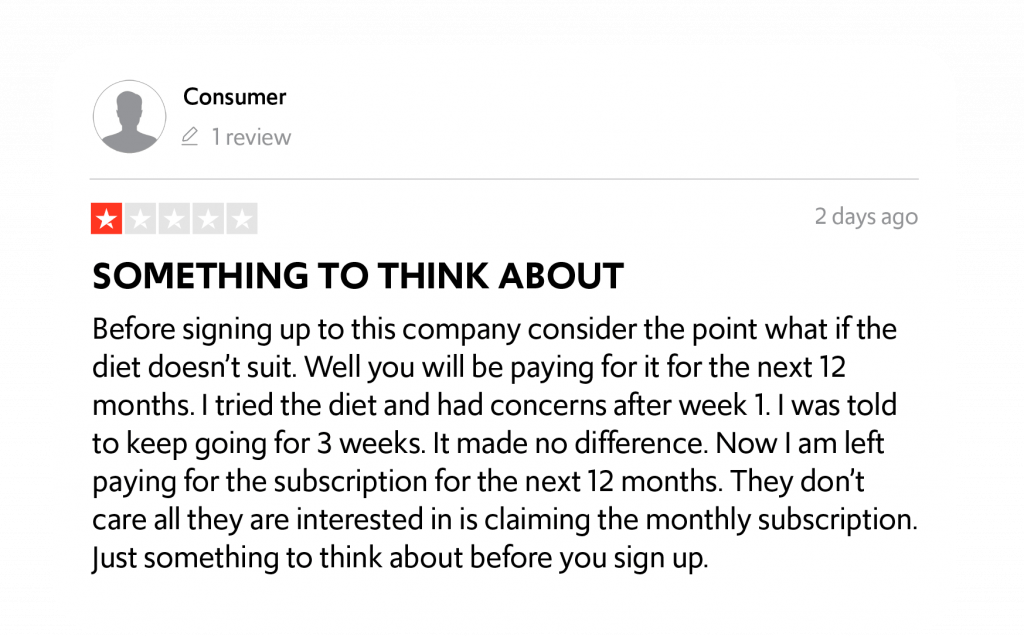Click the line starting Before signing up
This screenshot has width=1024, height=637.
pyautogui.click(x=494, y=329)
